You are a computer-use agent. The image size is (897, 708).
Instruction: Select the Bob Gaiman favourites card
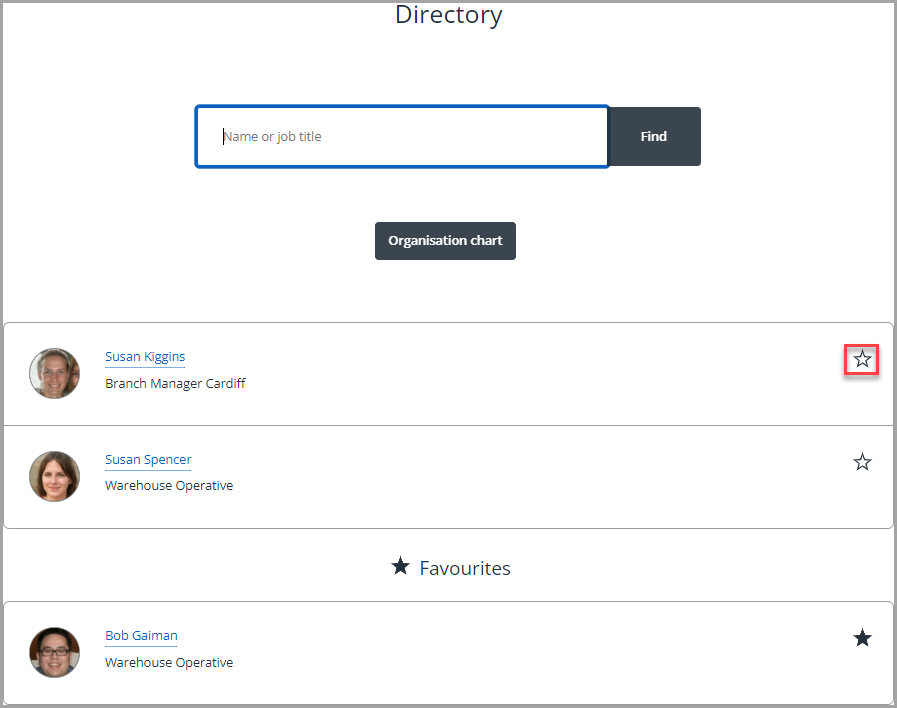coord(448,653)
